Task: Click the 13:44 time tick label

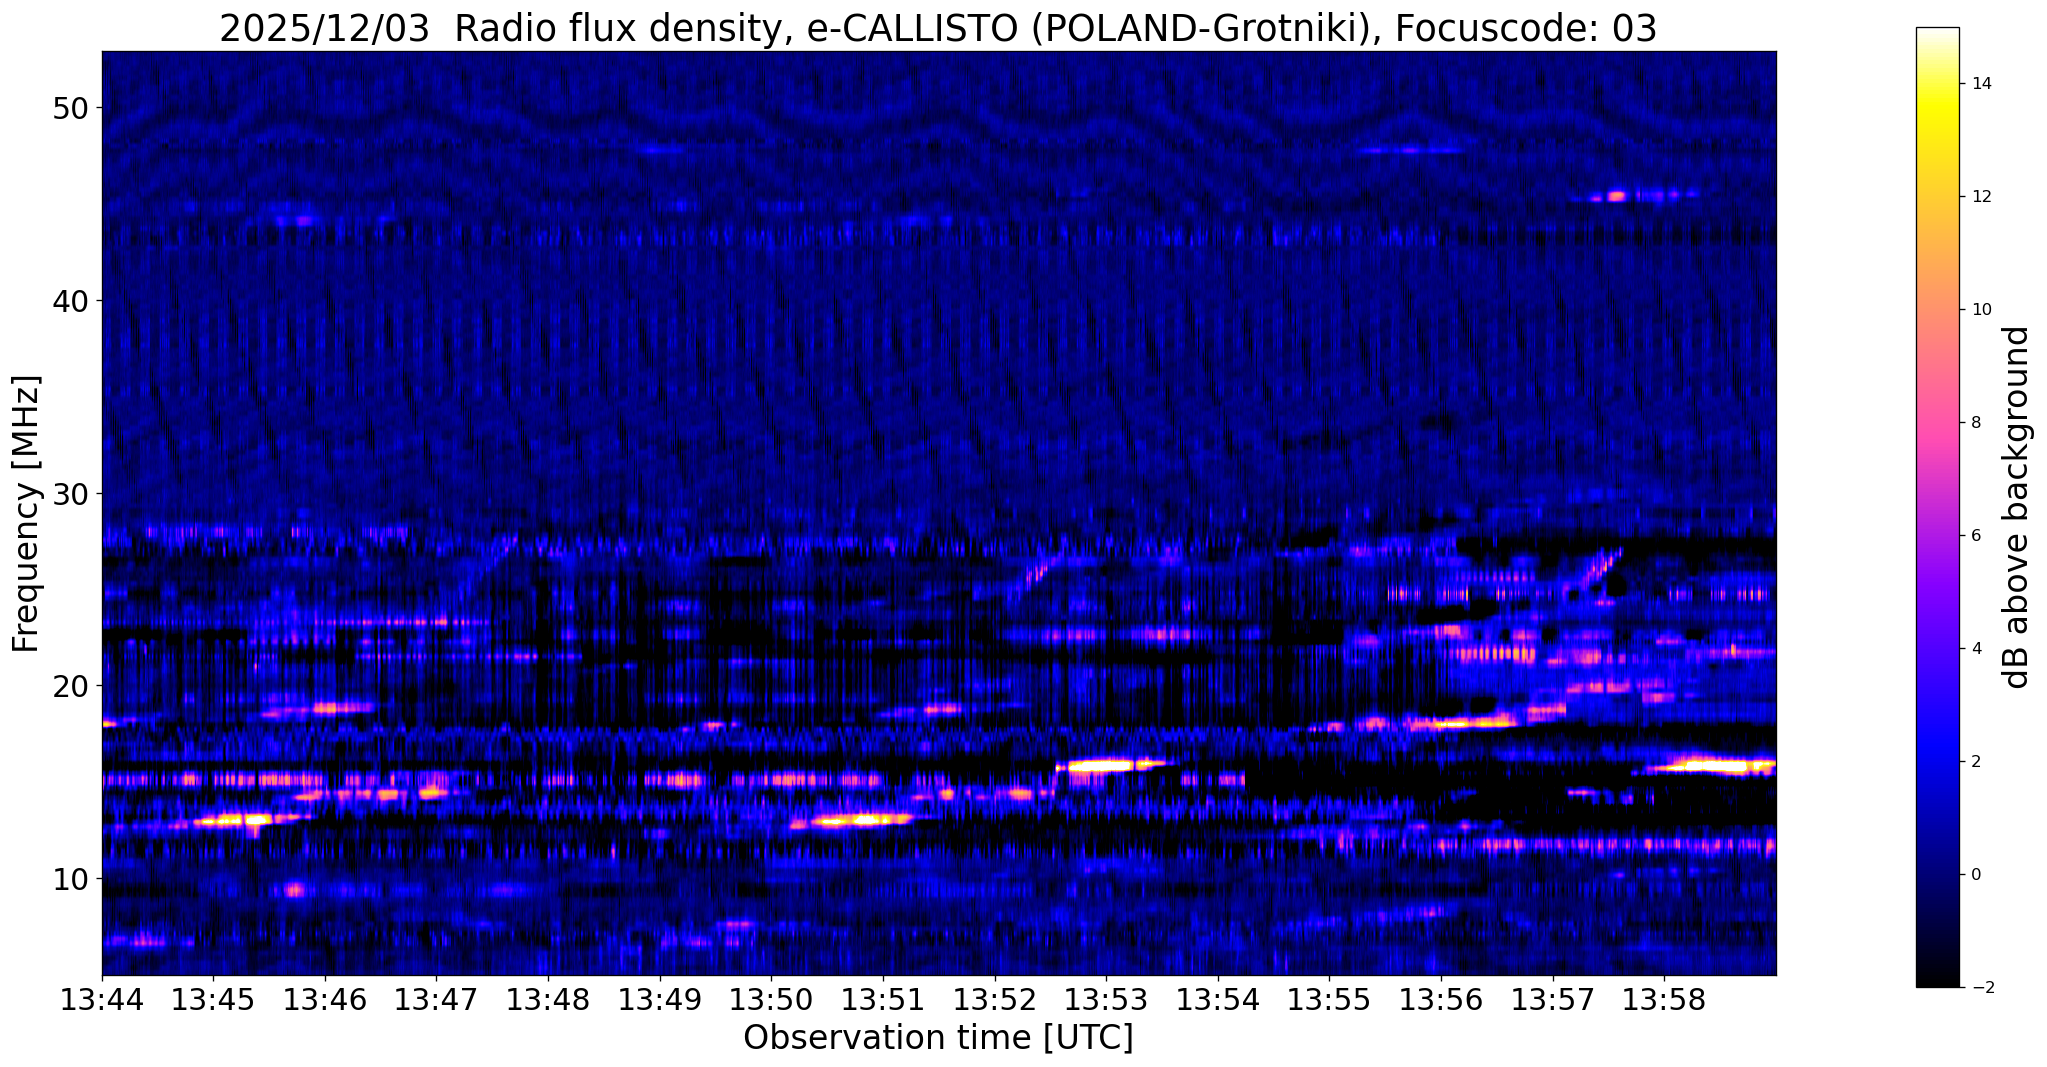Action: click(102, 1000)
